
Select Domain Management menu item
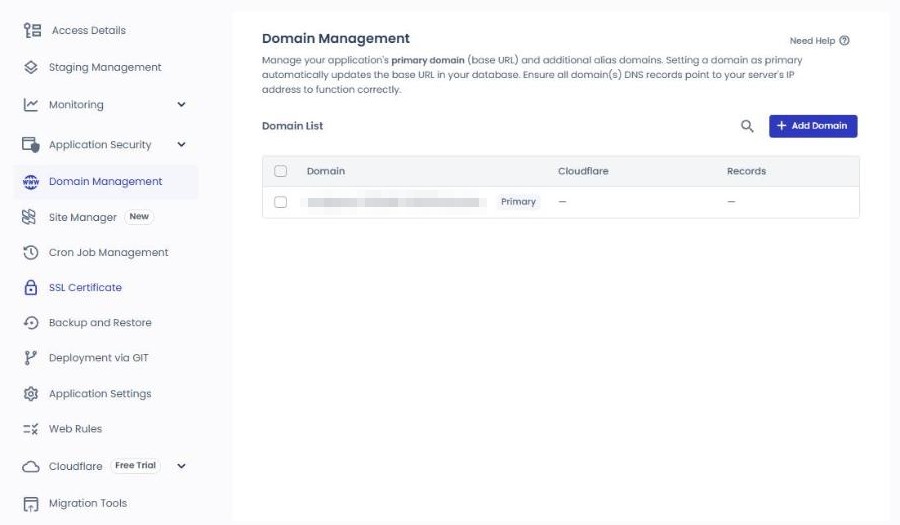[106, 181]
